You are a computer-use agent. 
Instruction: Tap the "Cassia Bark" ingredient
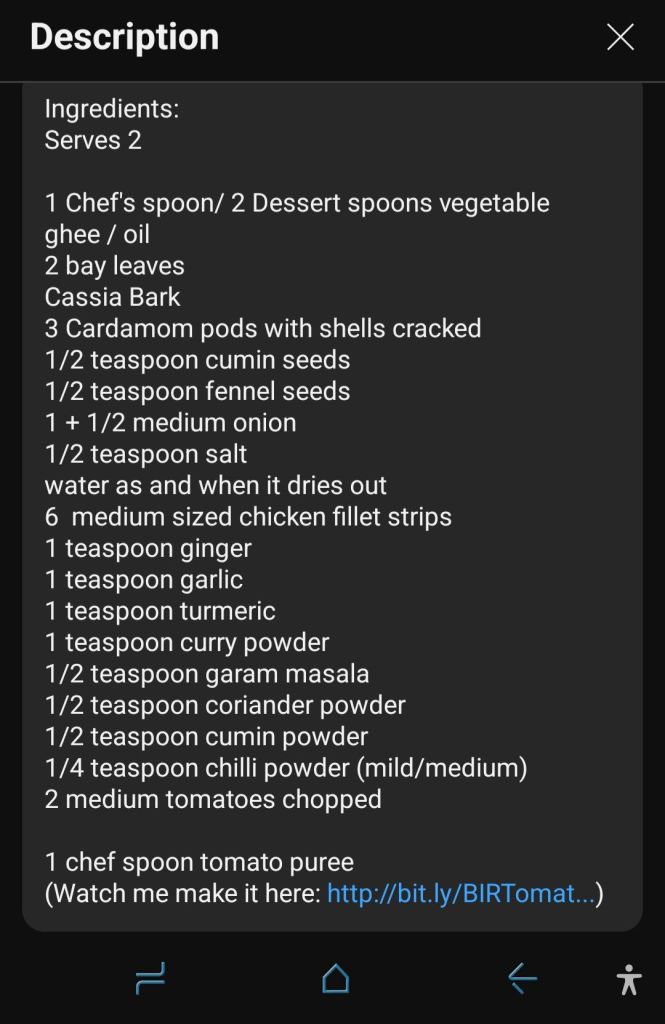pos(112,297)
